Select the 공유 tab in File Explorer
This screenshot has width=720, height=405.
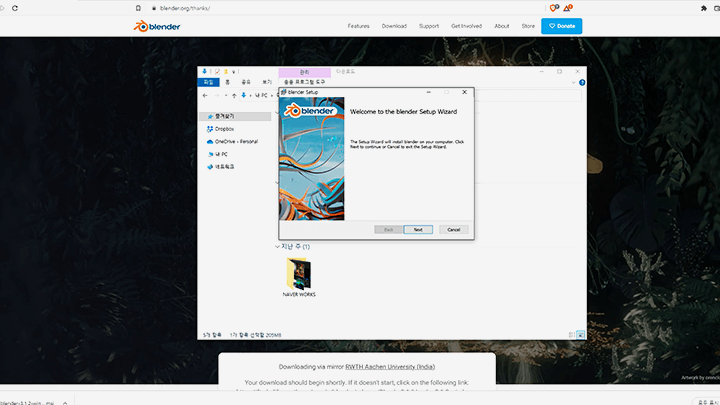coord(246,82)
